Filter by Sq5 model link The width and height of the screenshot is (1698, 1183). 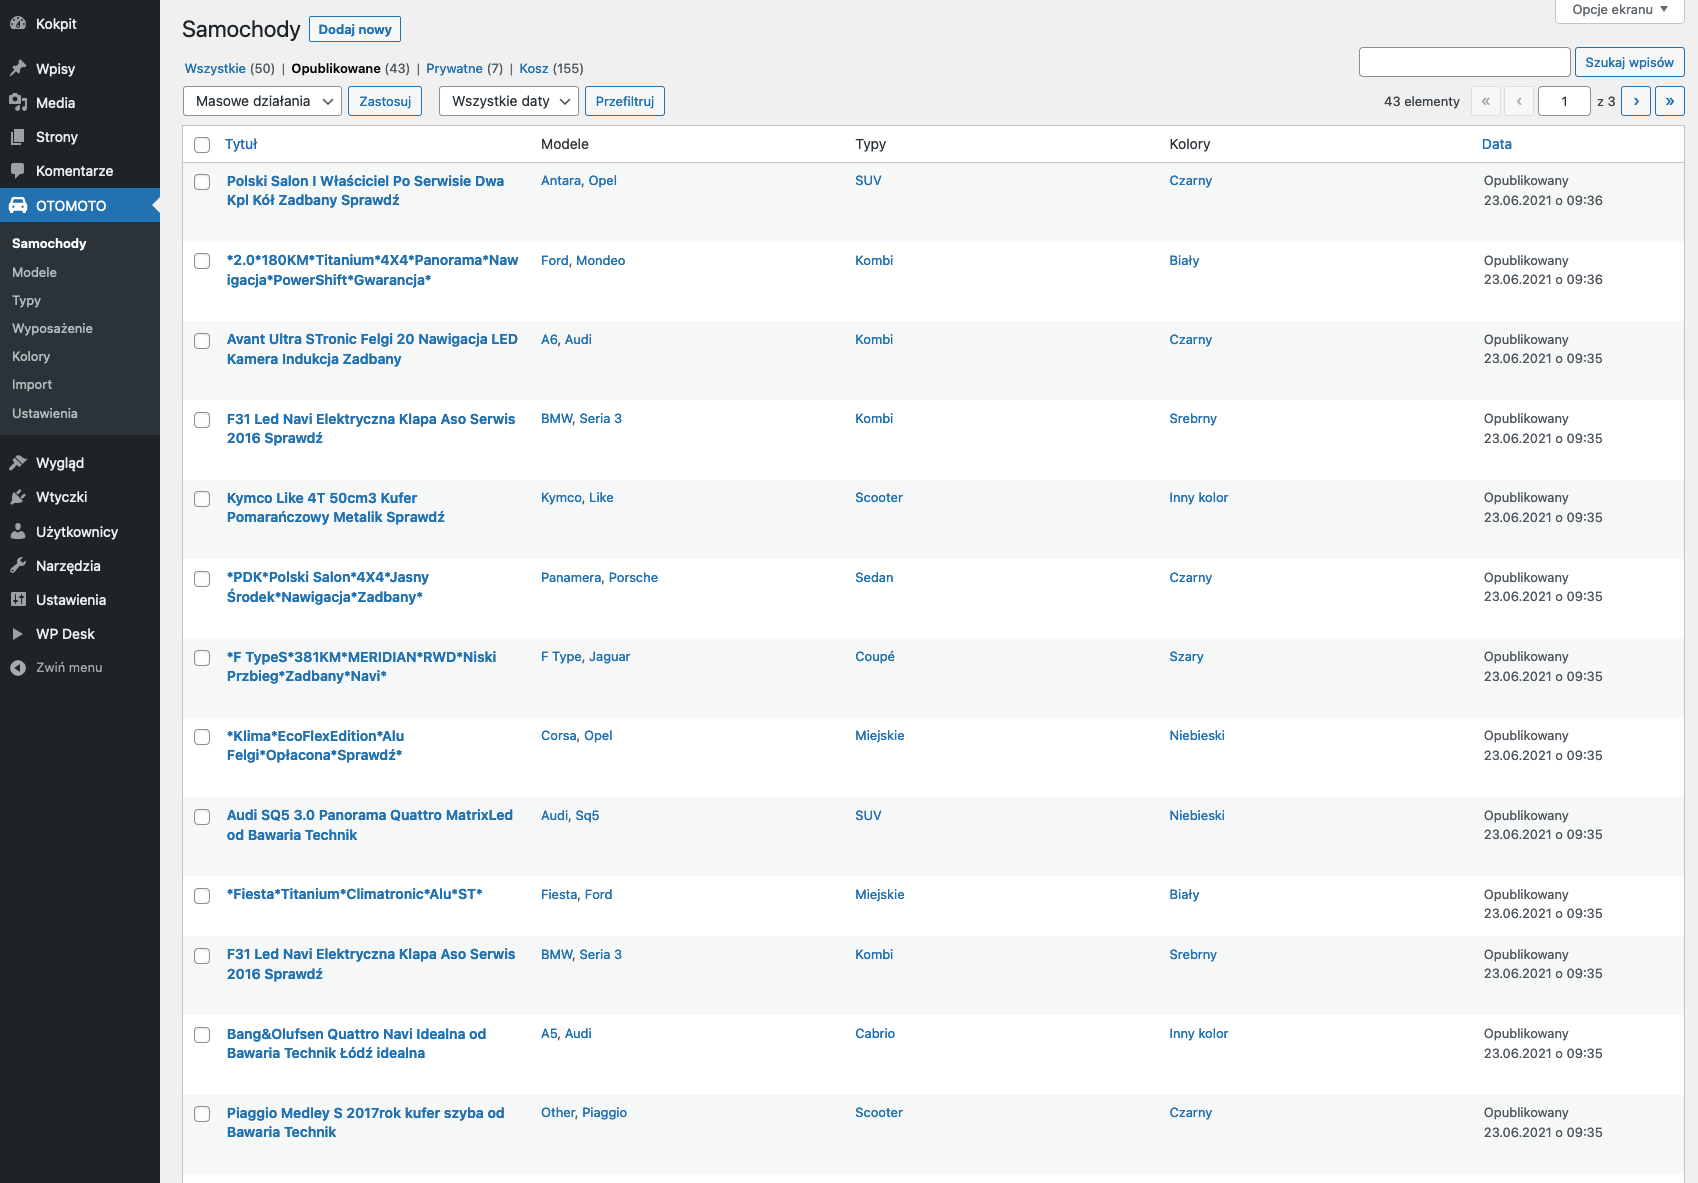(588, 815)
